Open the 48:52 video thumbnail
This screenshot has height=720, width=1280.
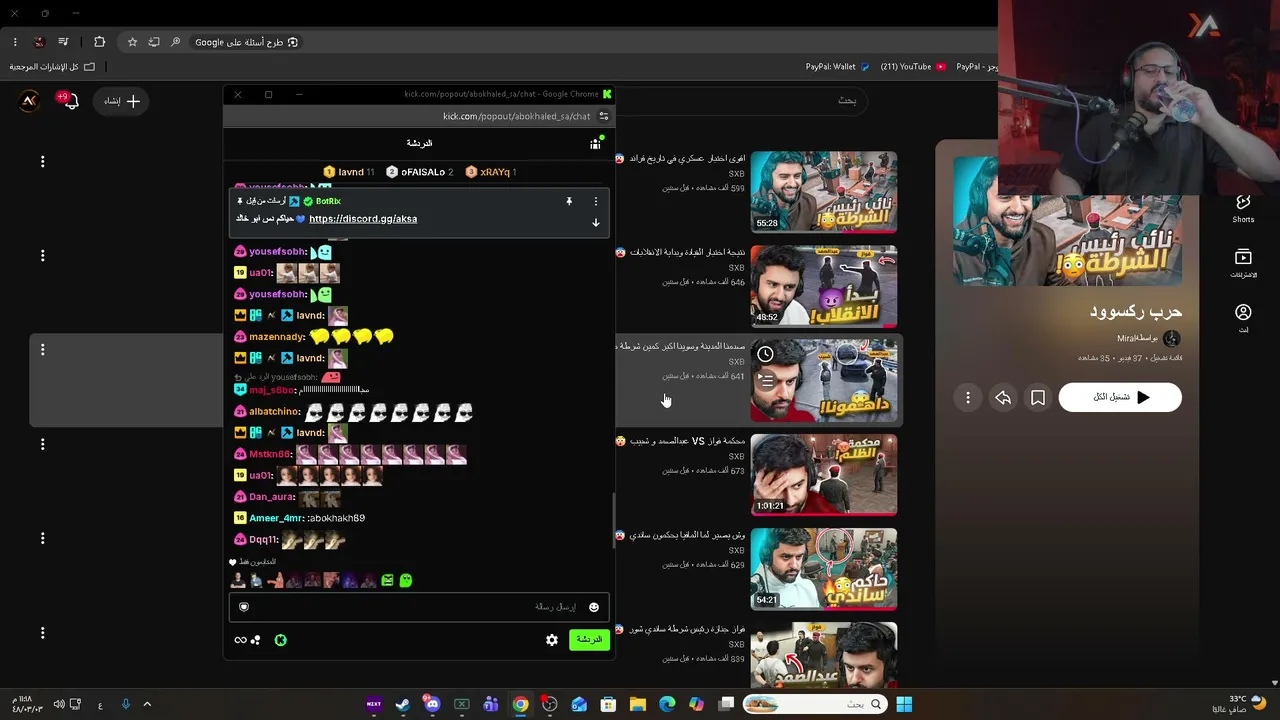(824, 286)
